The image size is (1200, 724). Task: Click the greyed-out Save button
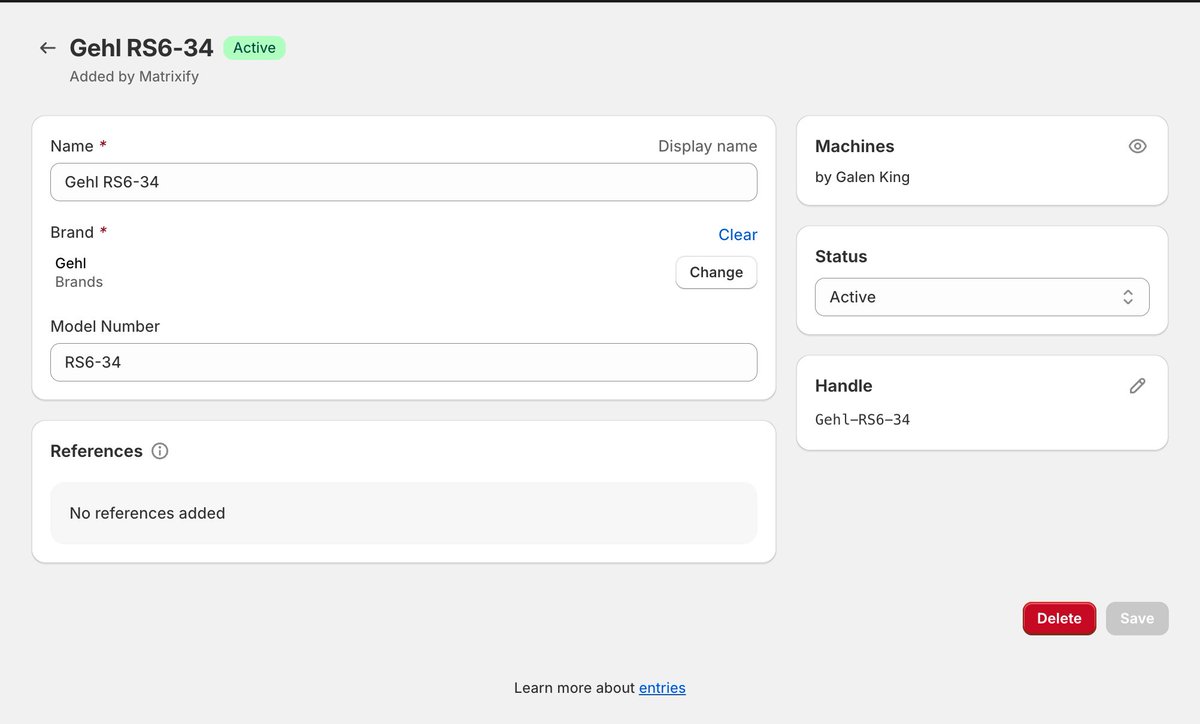pos(1137,618)
